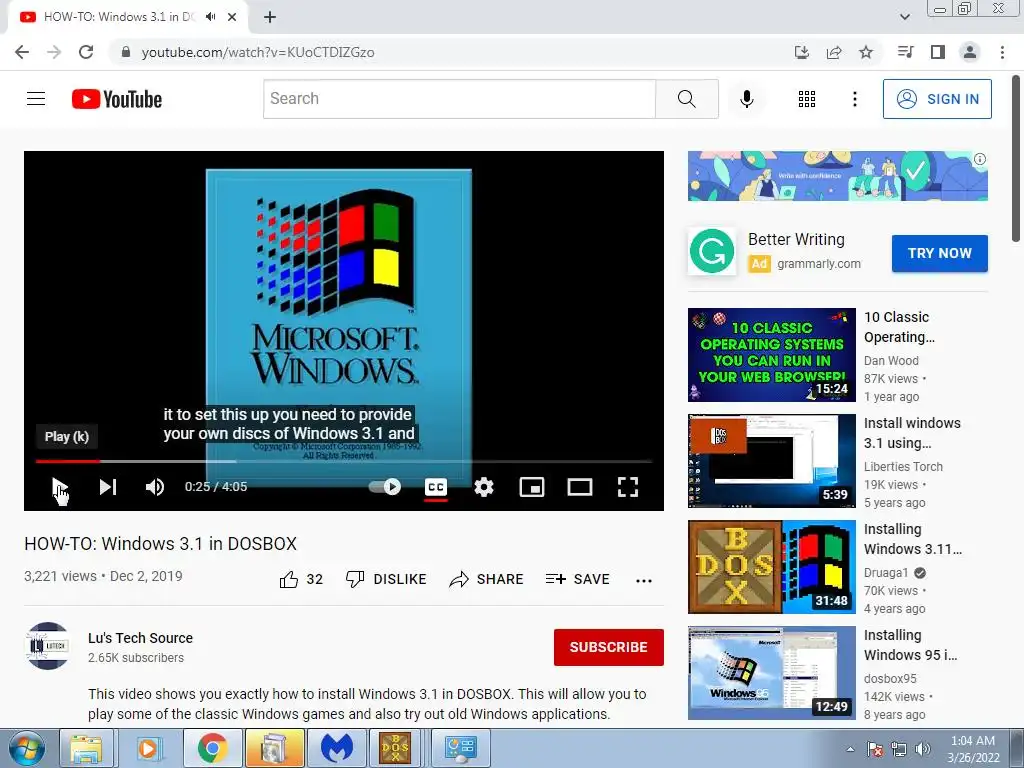
Task: Open Lu's Tech Source channel avatar
Action: pyautogui.click(x=47, y=646)
